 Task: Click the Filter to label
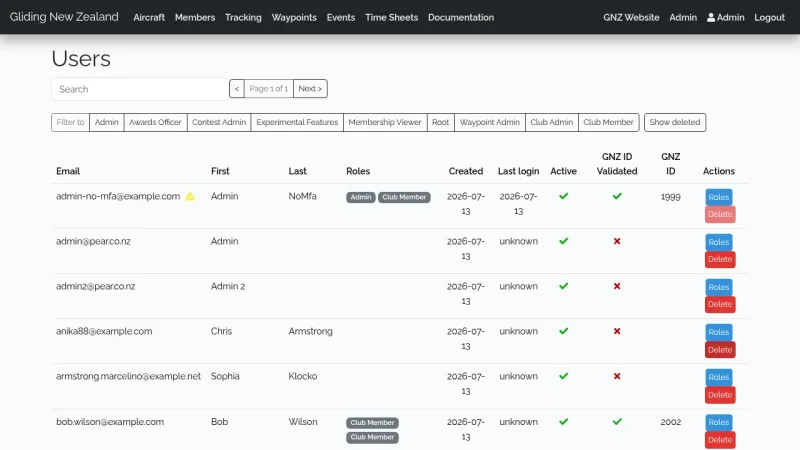(70, 122)
